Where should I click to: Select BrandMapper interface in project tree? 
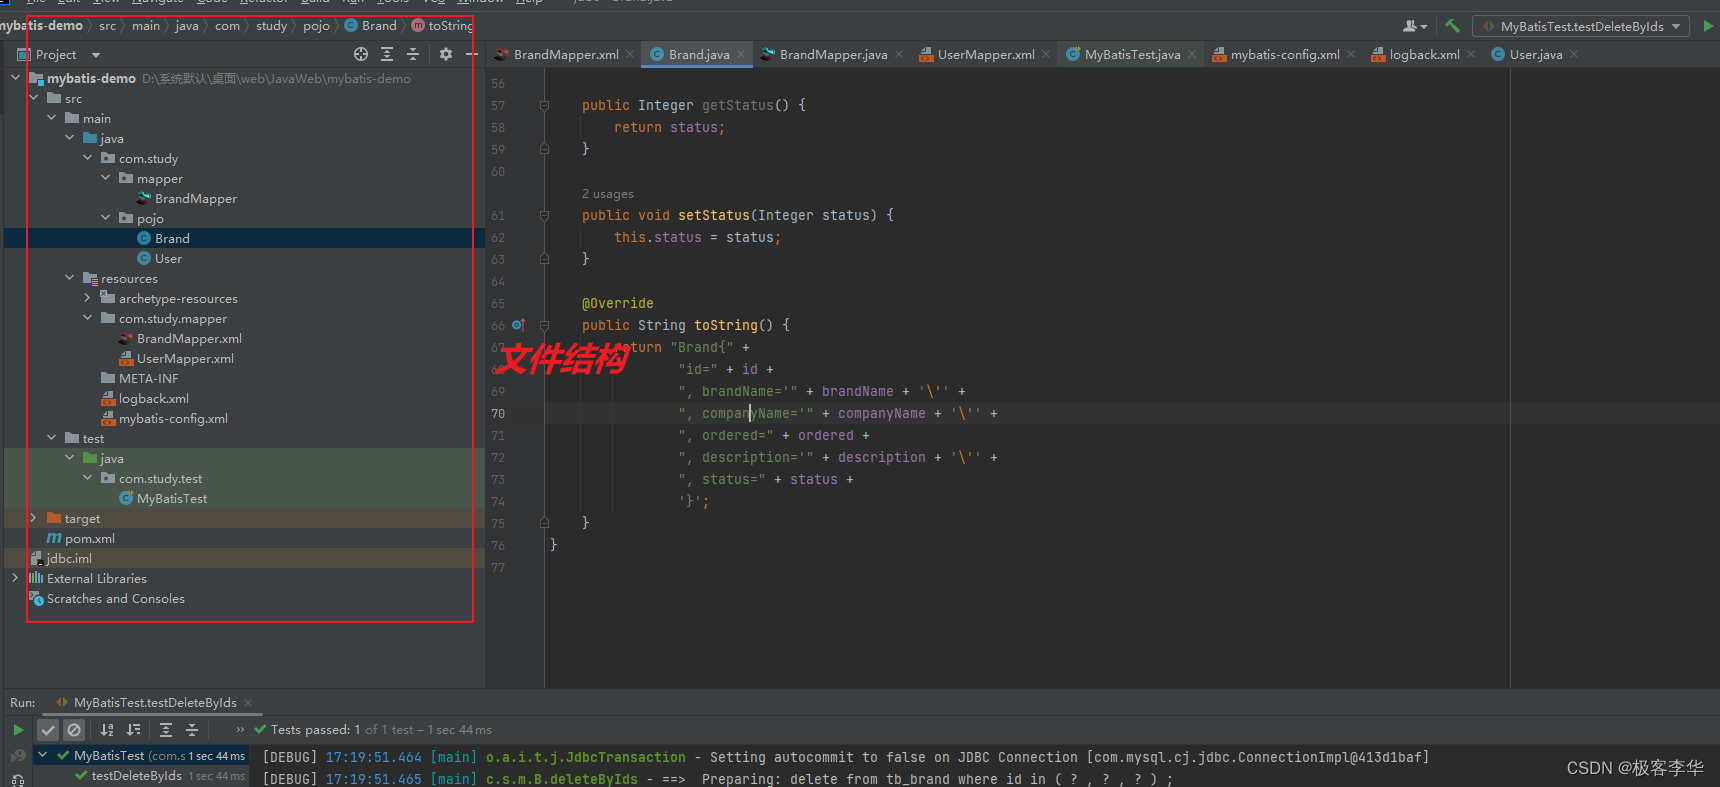click(196, 198)
